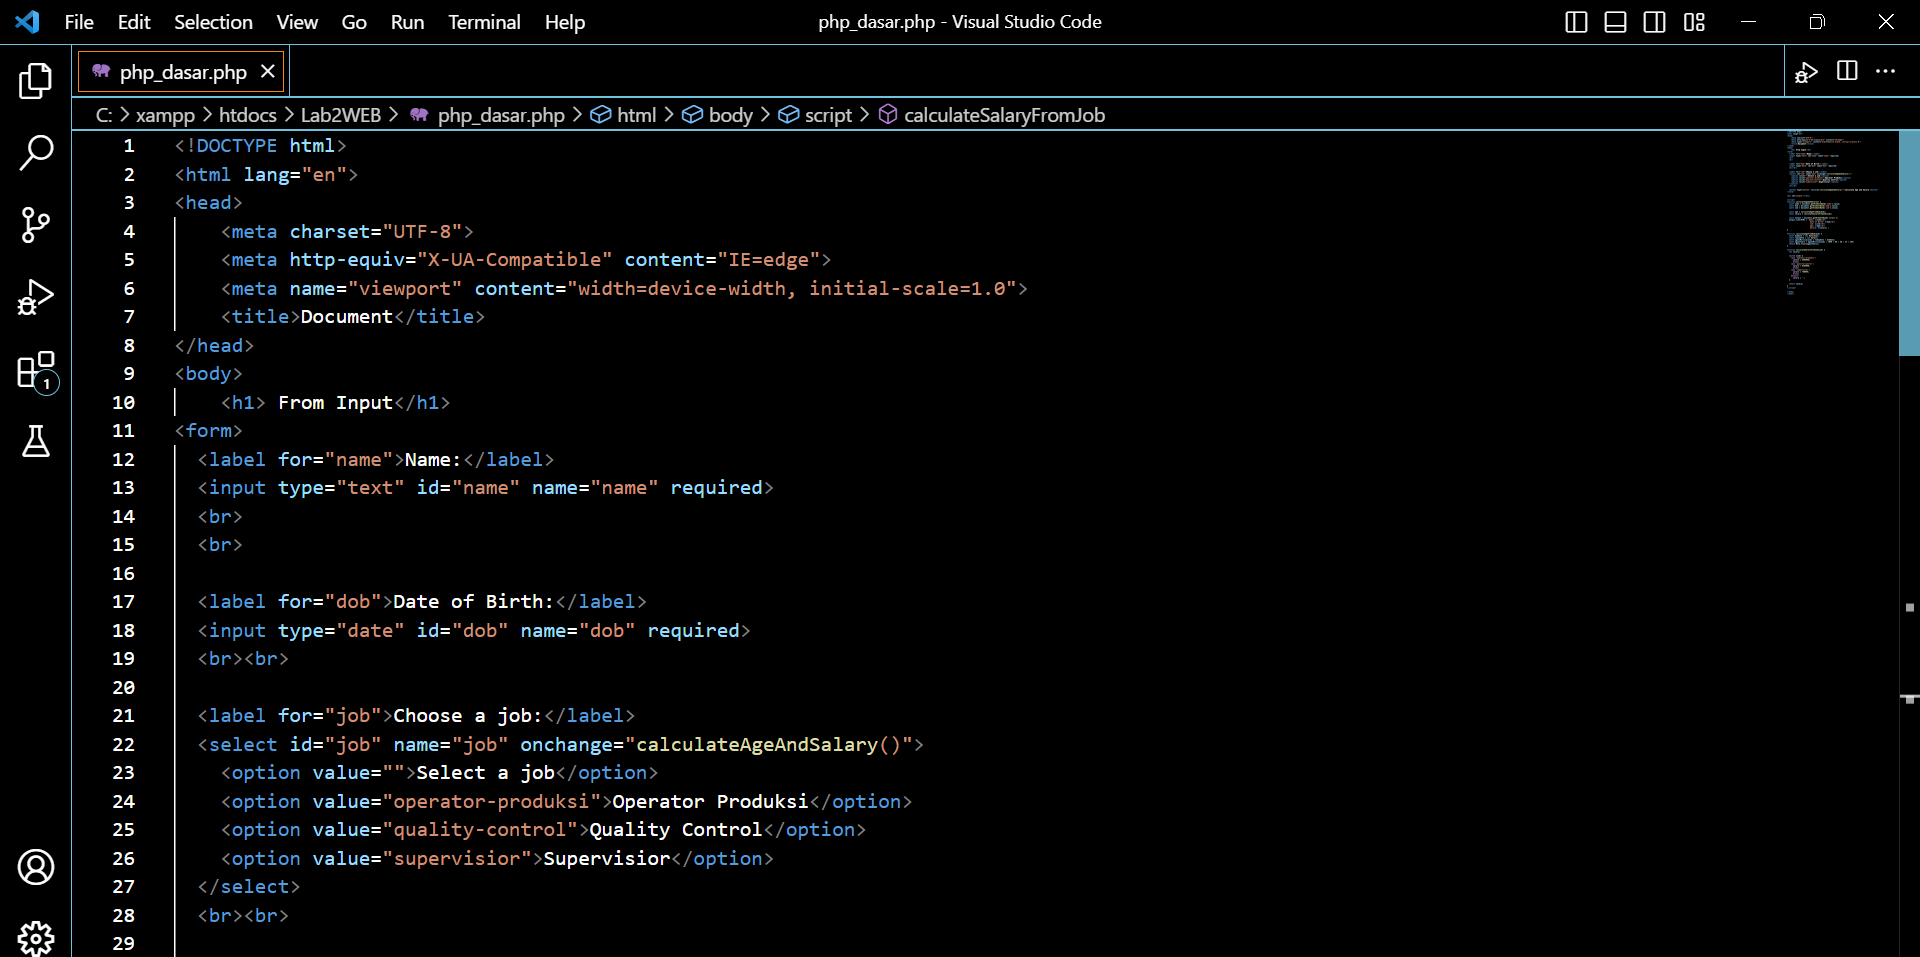Open the Terminal menu
The image size is (1920, 957).
point(484,21)
